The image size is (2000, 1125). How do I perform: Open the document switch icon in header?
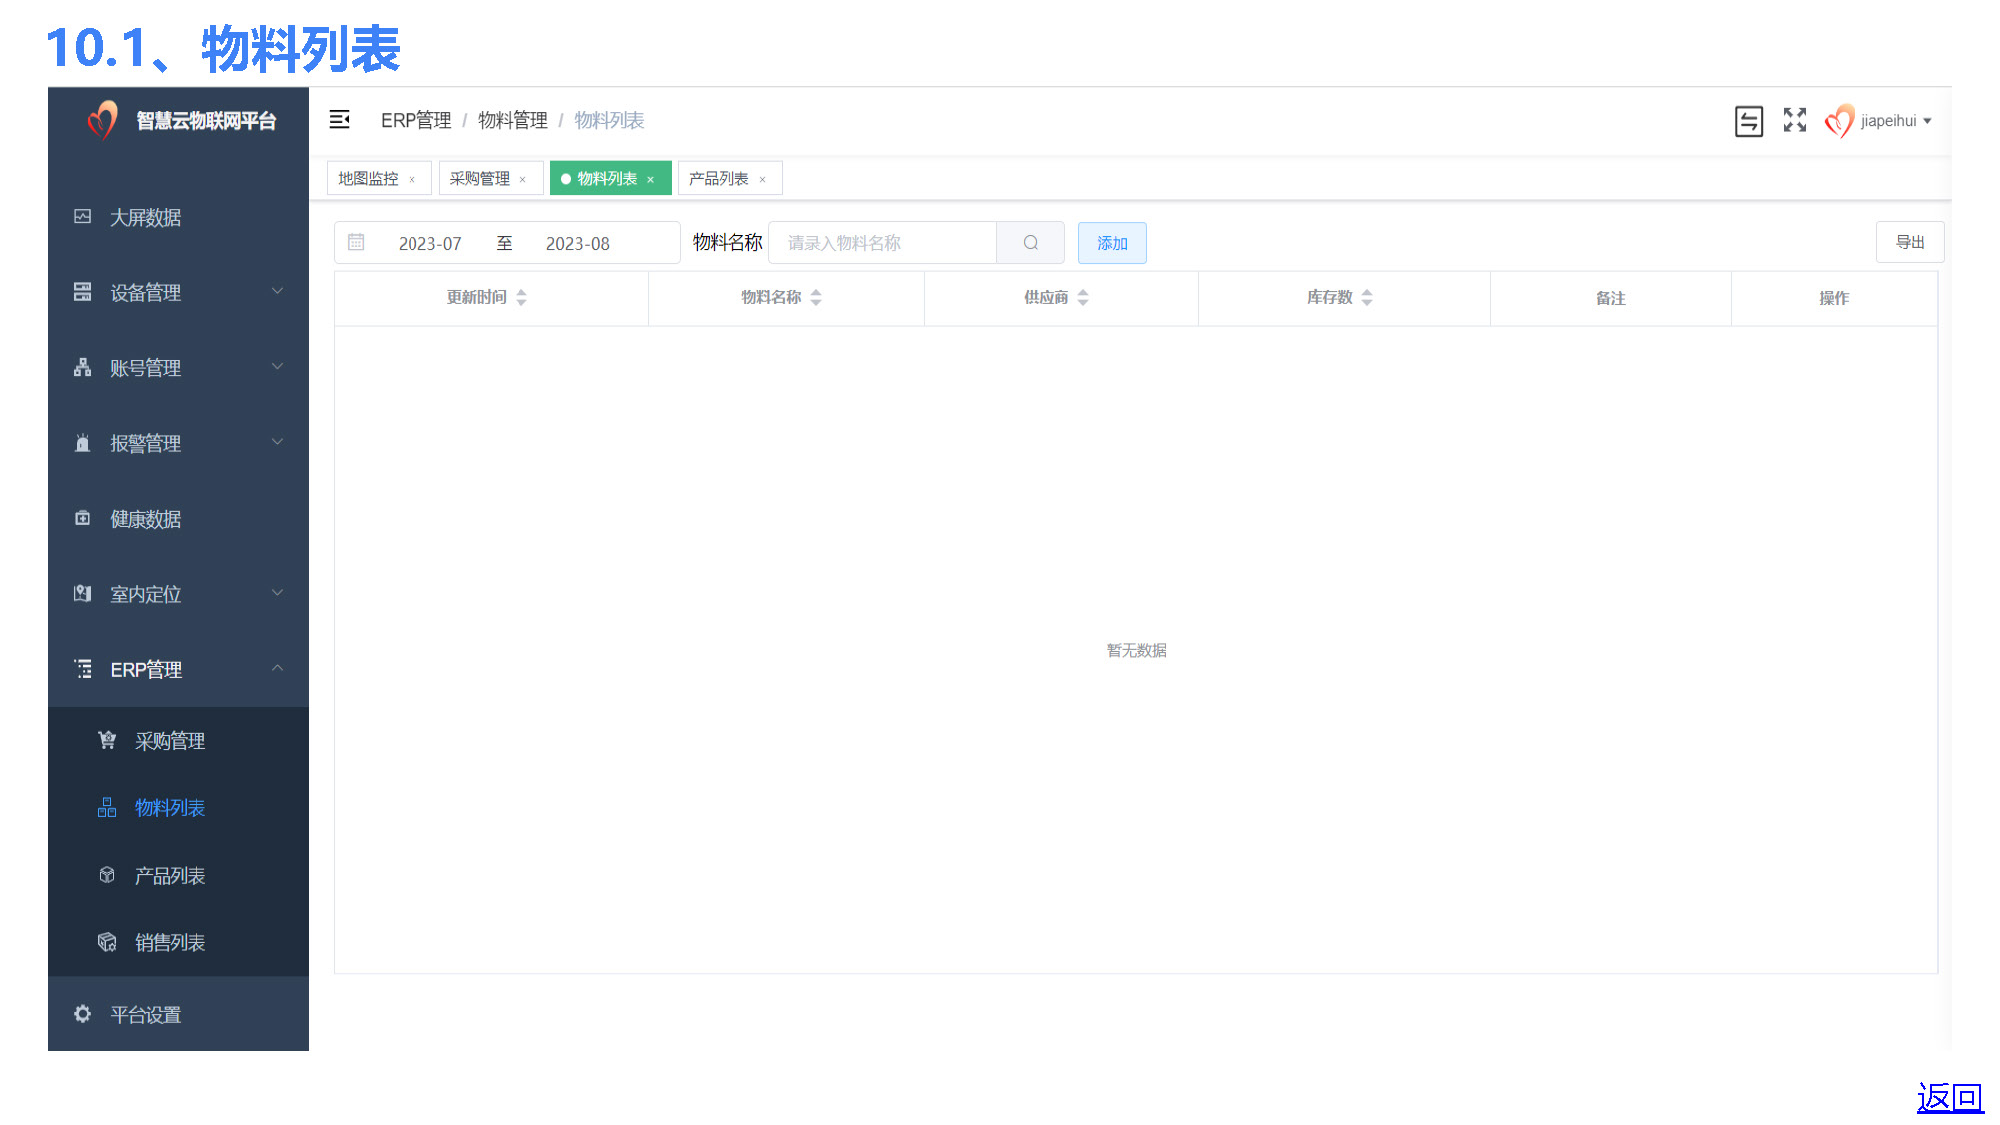[x=1749, y=121]
